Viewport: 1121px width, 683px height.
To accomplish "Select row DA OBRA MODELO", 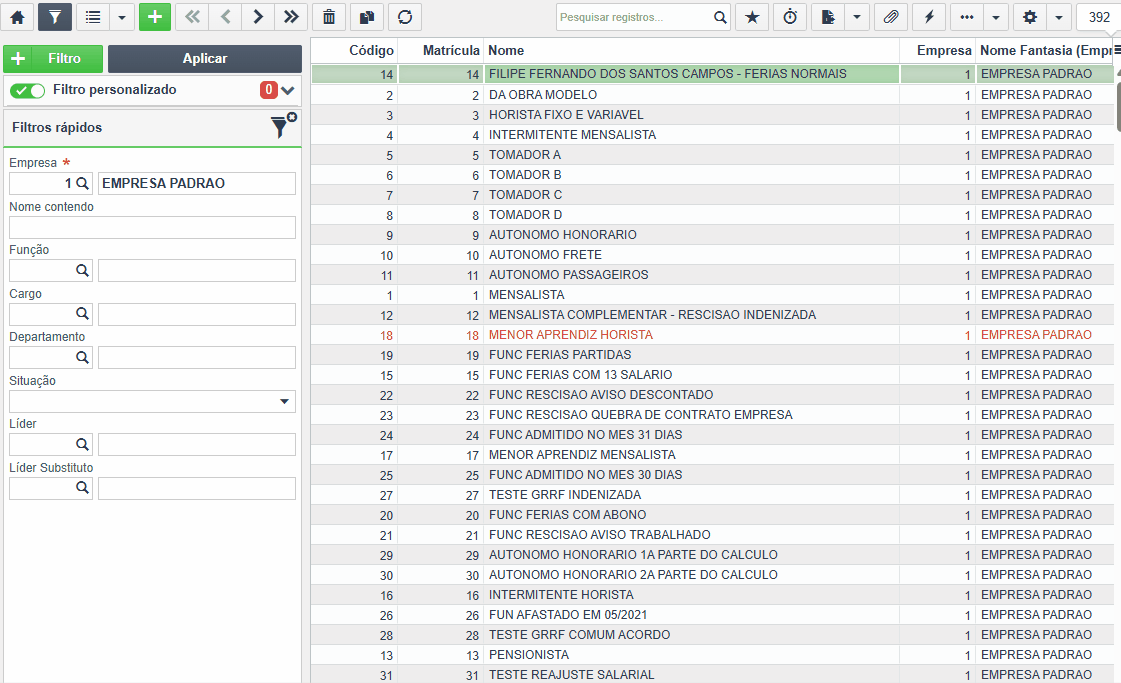I will pyautogui.click(x=712, y=94).
